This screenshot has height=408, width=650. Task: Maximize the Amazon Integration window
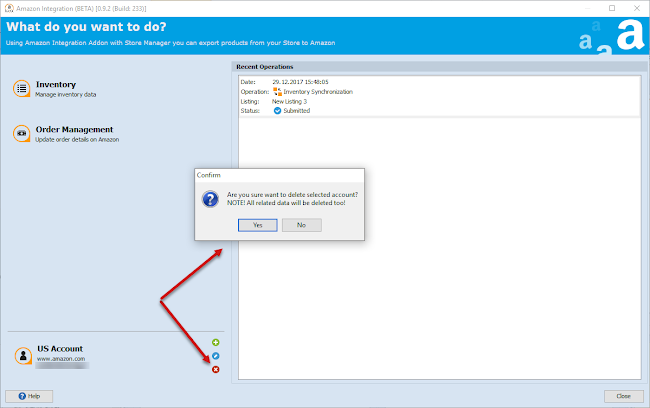[x=612, y=8]
